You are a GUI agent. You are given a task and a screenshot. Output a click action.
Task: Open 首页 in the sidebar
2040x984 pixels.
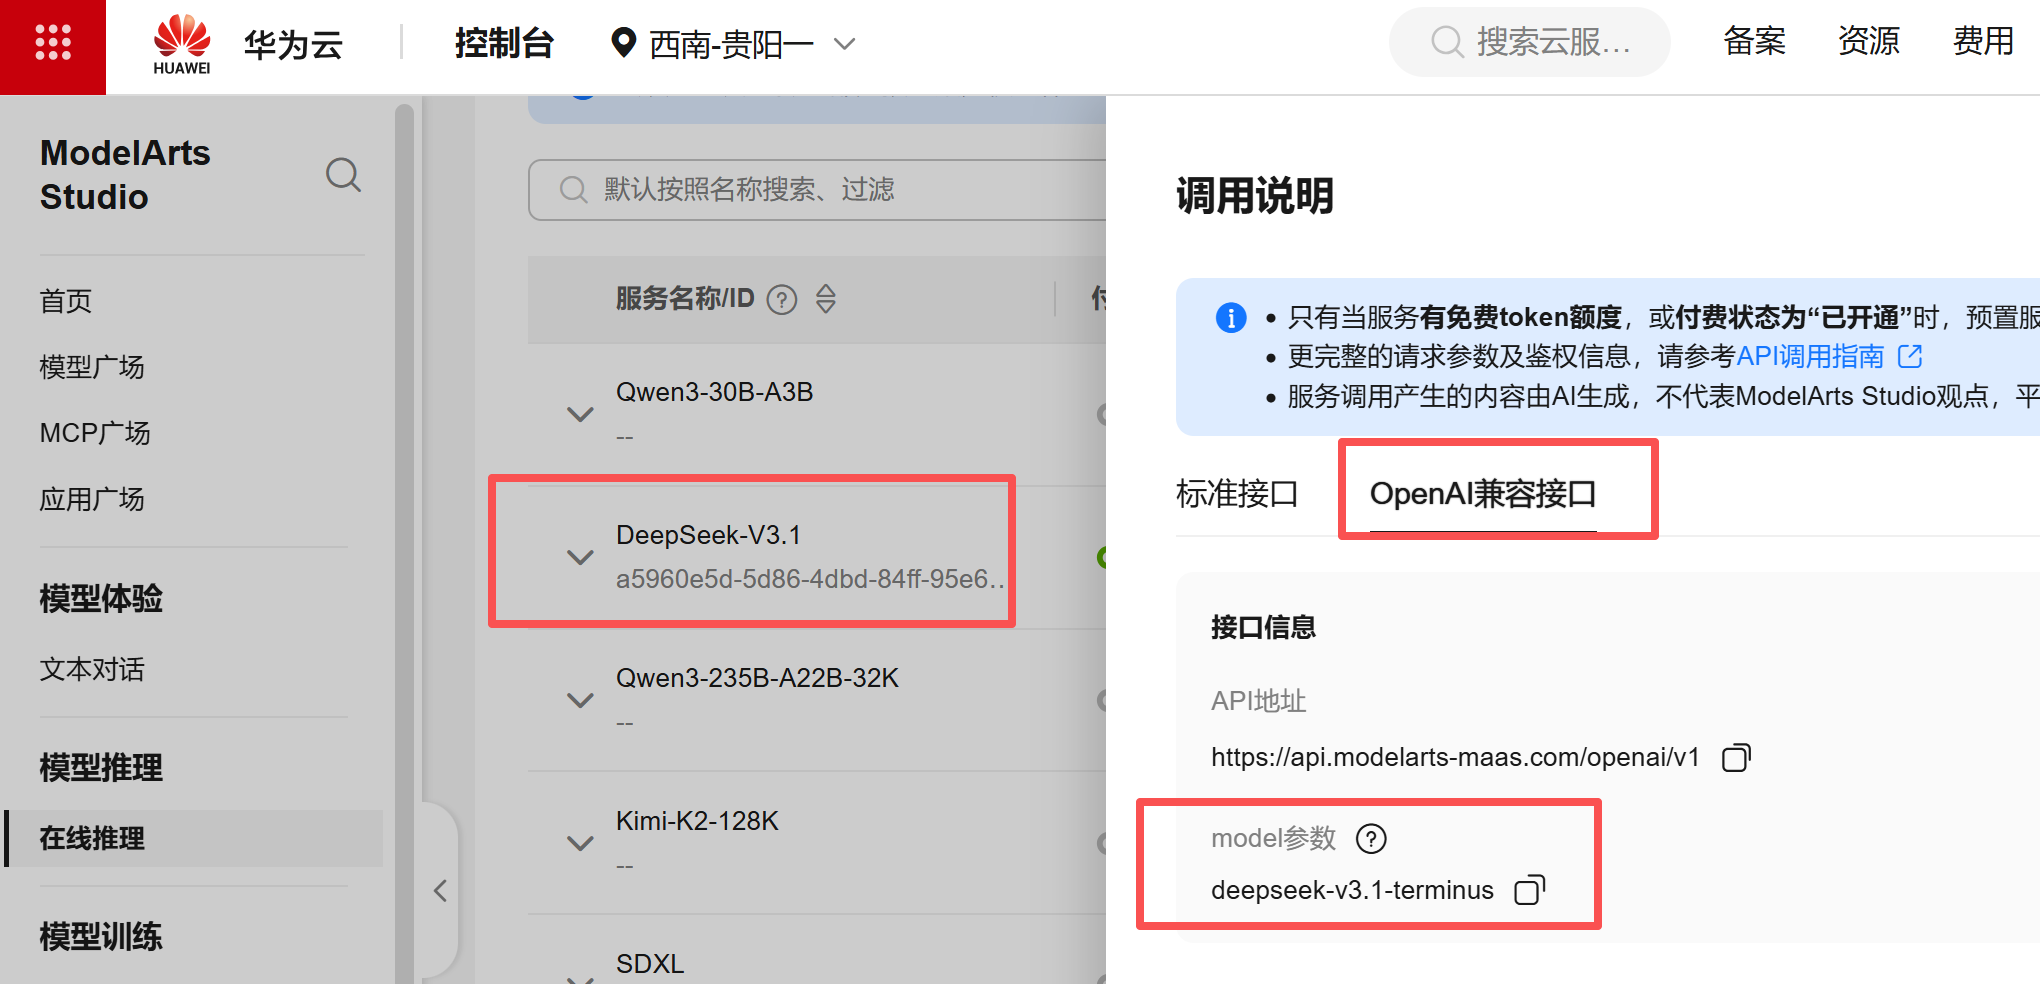click(x=66, y=301)
